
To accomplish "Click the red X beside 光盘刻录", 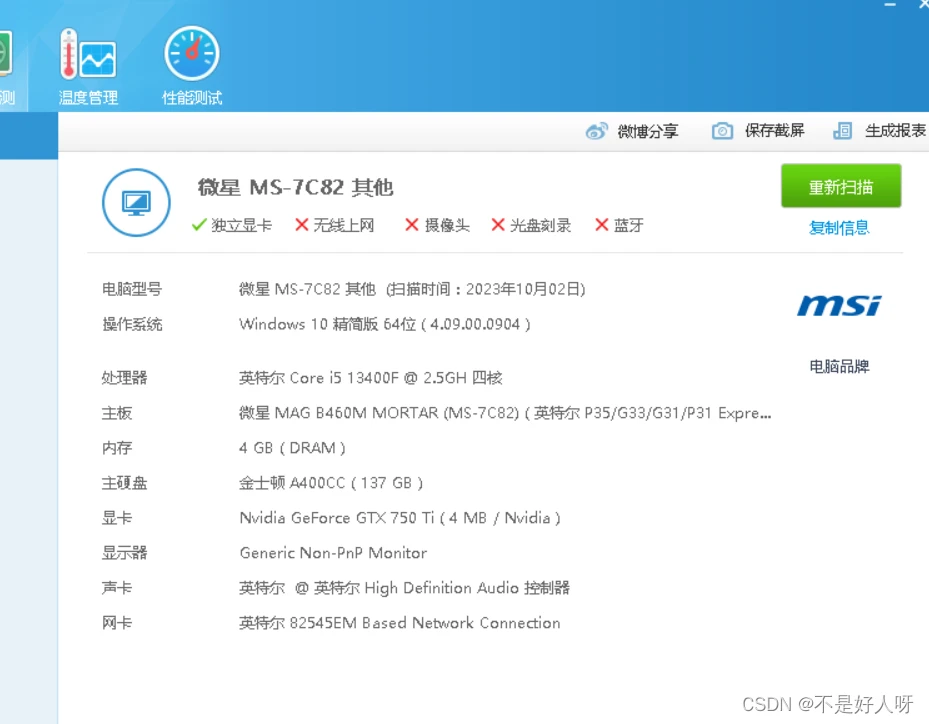I will [x=498, y=225].
